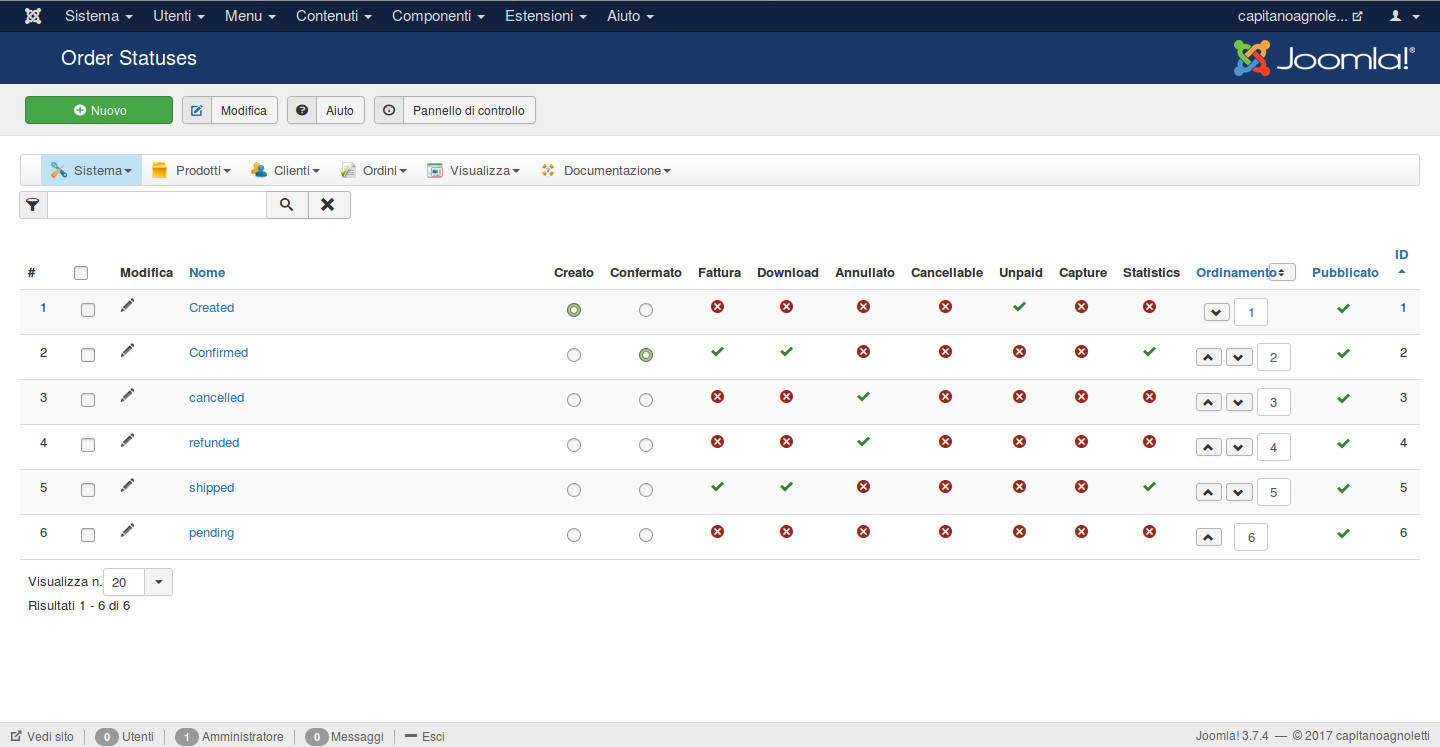The width and height of the screenshot is (1440, 747).
Task: Open the user account dropdown
Action: click(1404, 16)
